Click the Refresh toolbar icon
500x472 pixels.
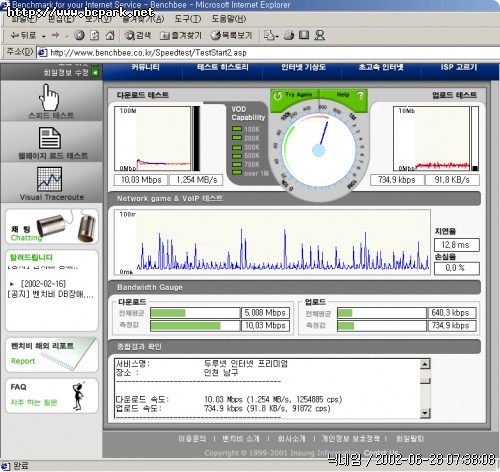point(95,35)
